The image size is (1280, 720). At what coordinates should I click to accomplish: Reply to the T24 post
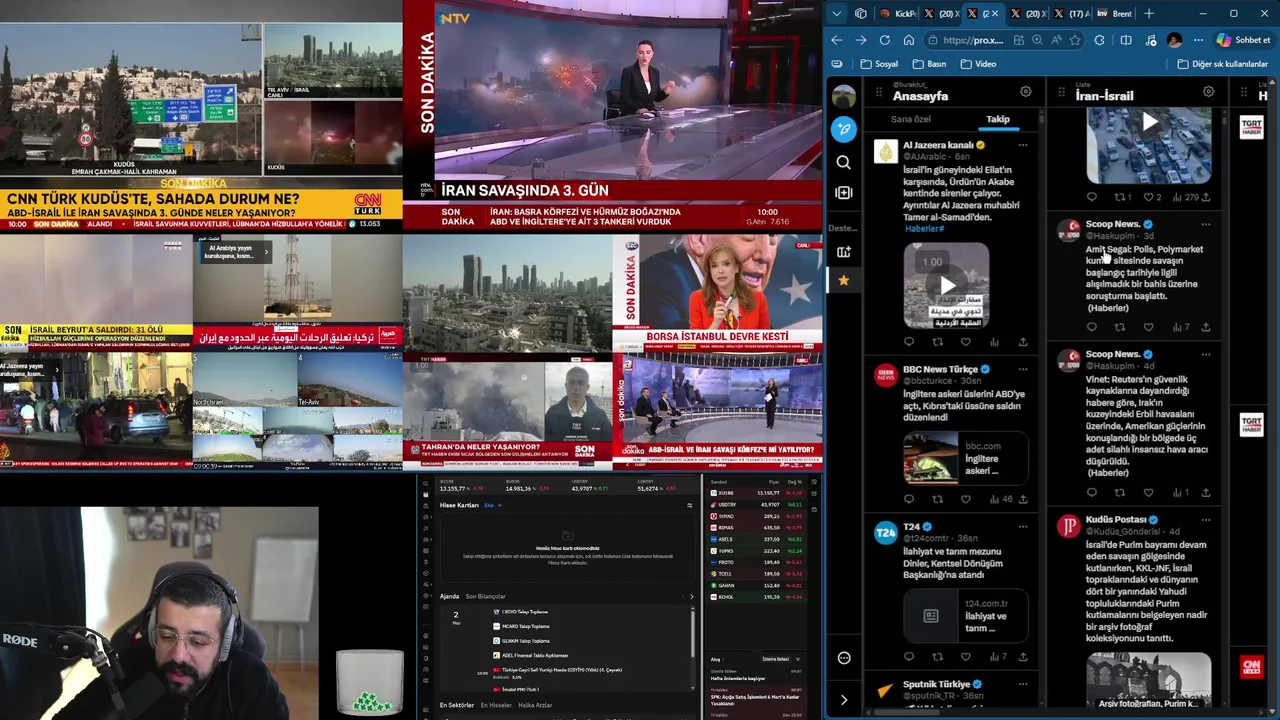(x=909, y=657)
